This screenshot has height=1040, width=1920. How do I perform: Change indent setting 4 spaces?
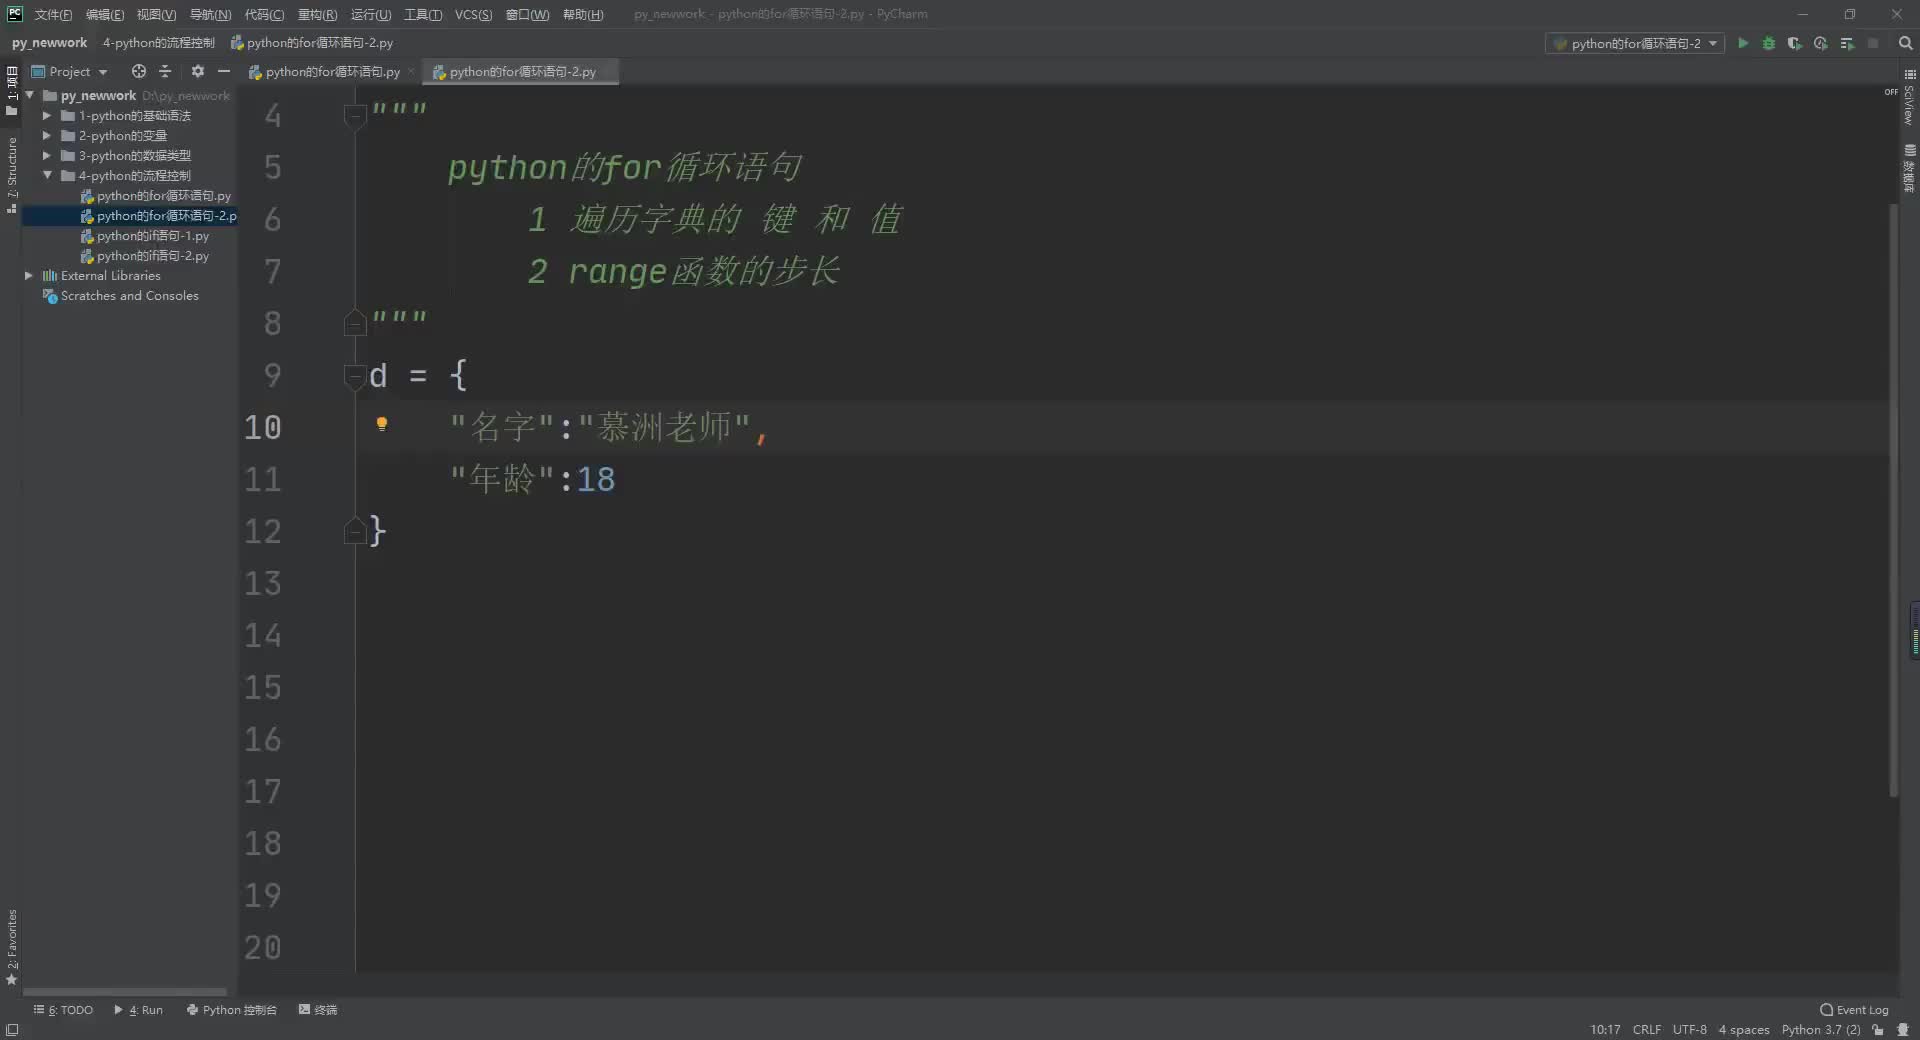point(1743,1029)
